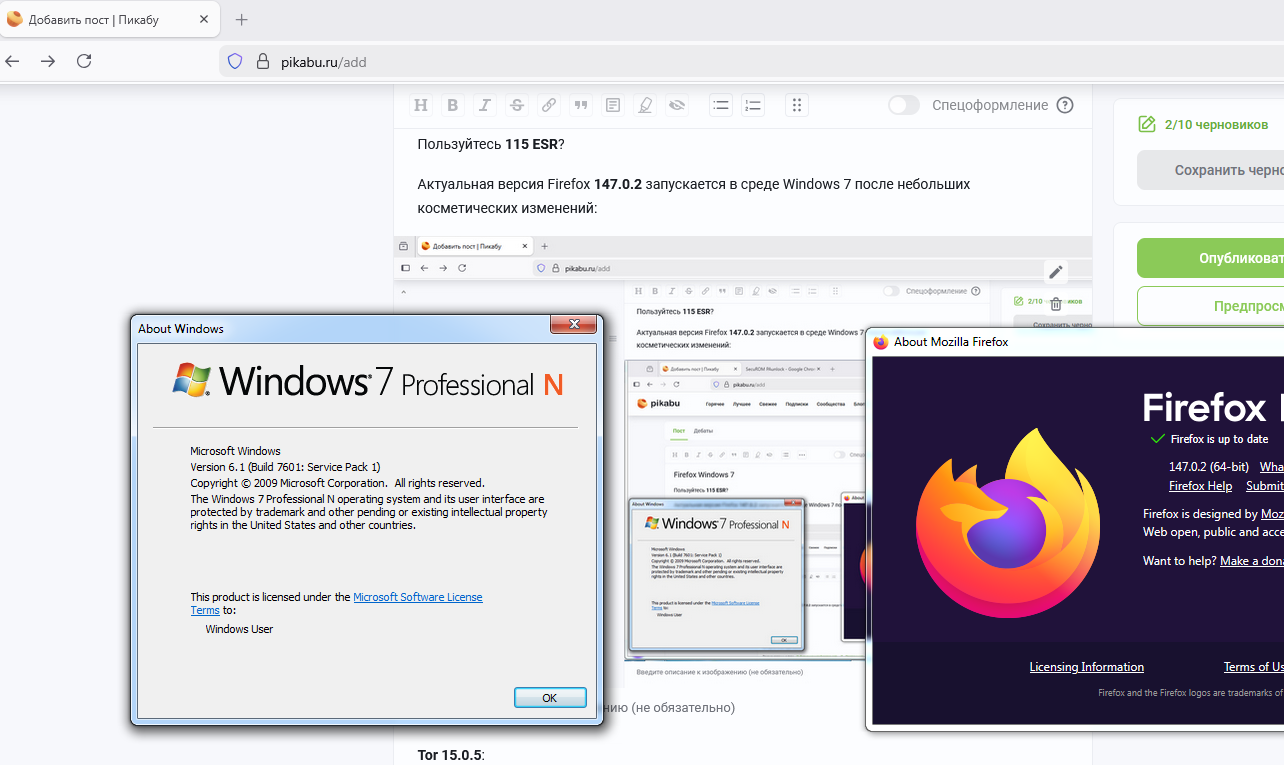Open the Спецоформление help question mark

click(x=1065, y=105)
